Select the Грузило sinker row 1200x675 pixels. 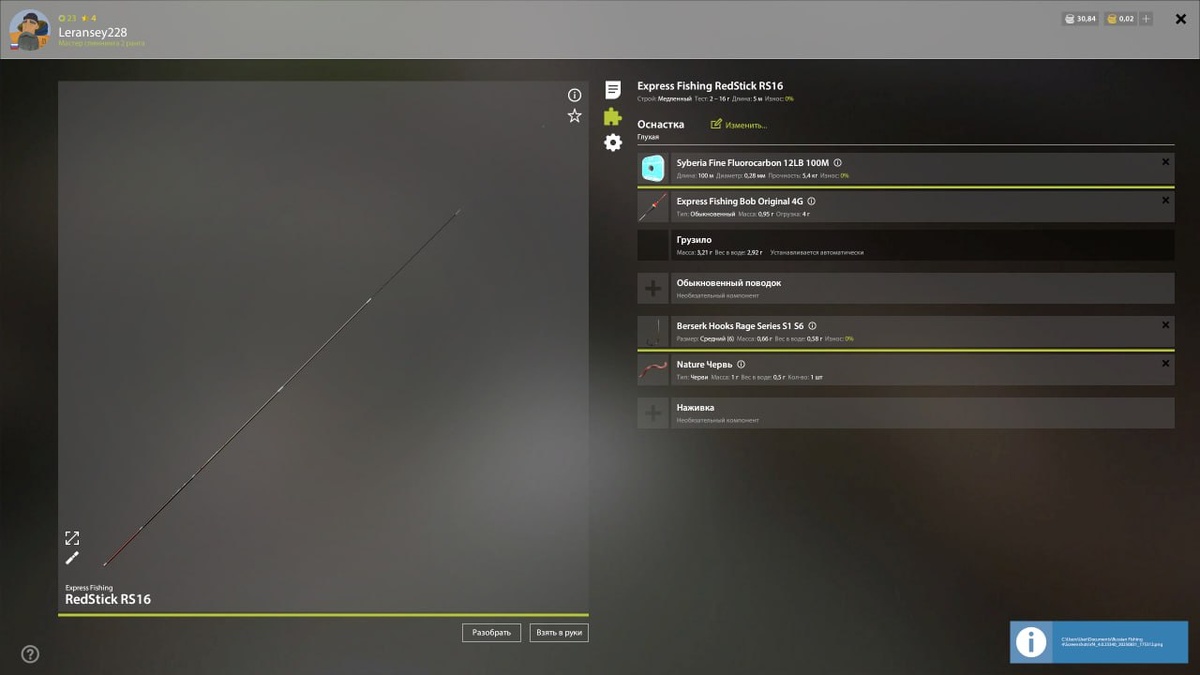(x=906, y=245)
